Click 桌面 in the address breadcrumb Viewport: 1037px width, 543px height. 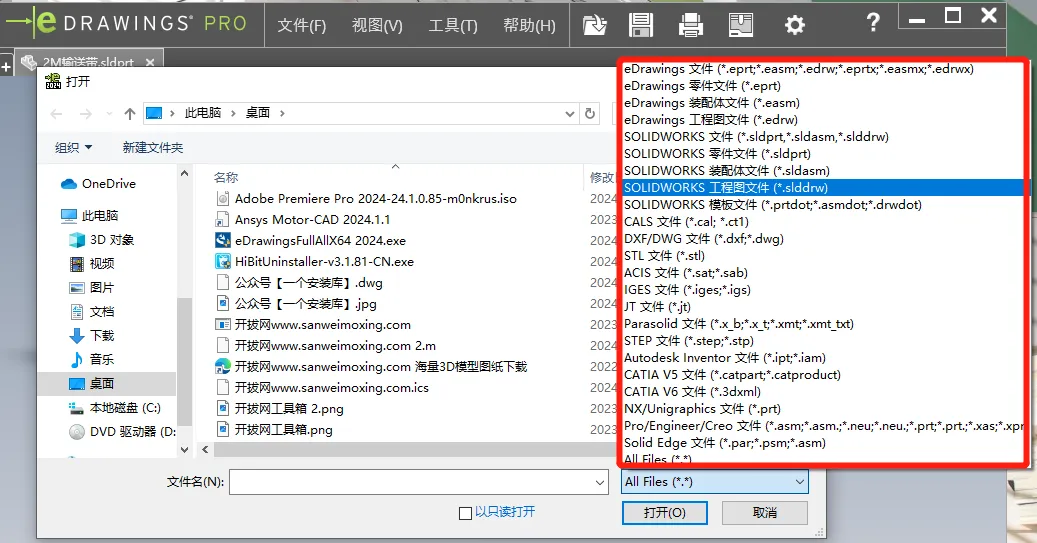point(258,113)
